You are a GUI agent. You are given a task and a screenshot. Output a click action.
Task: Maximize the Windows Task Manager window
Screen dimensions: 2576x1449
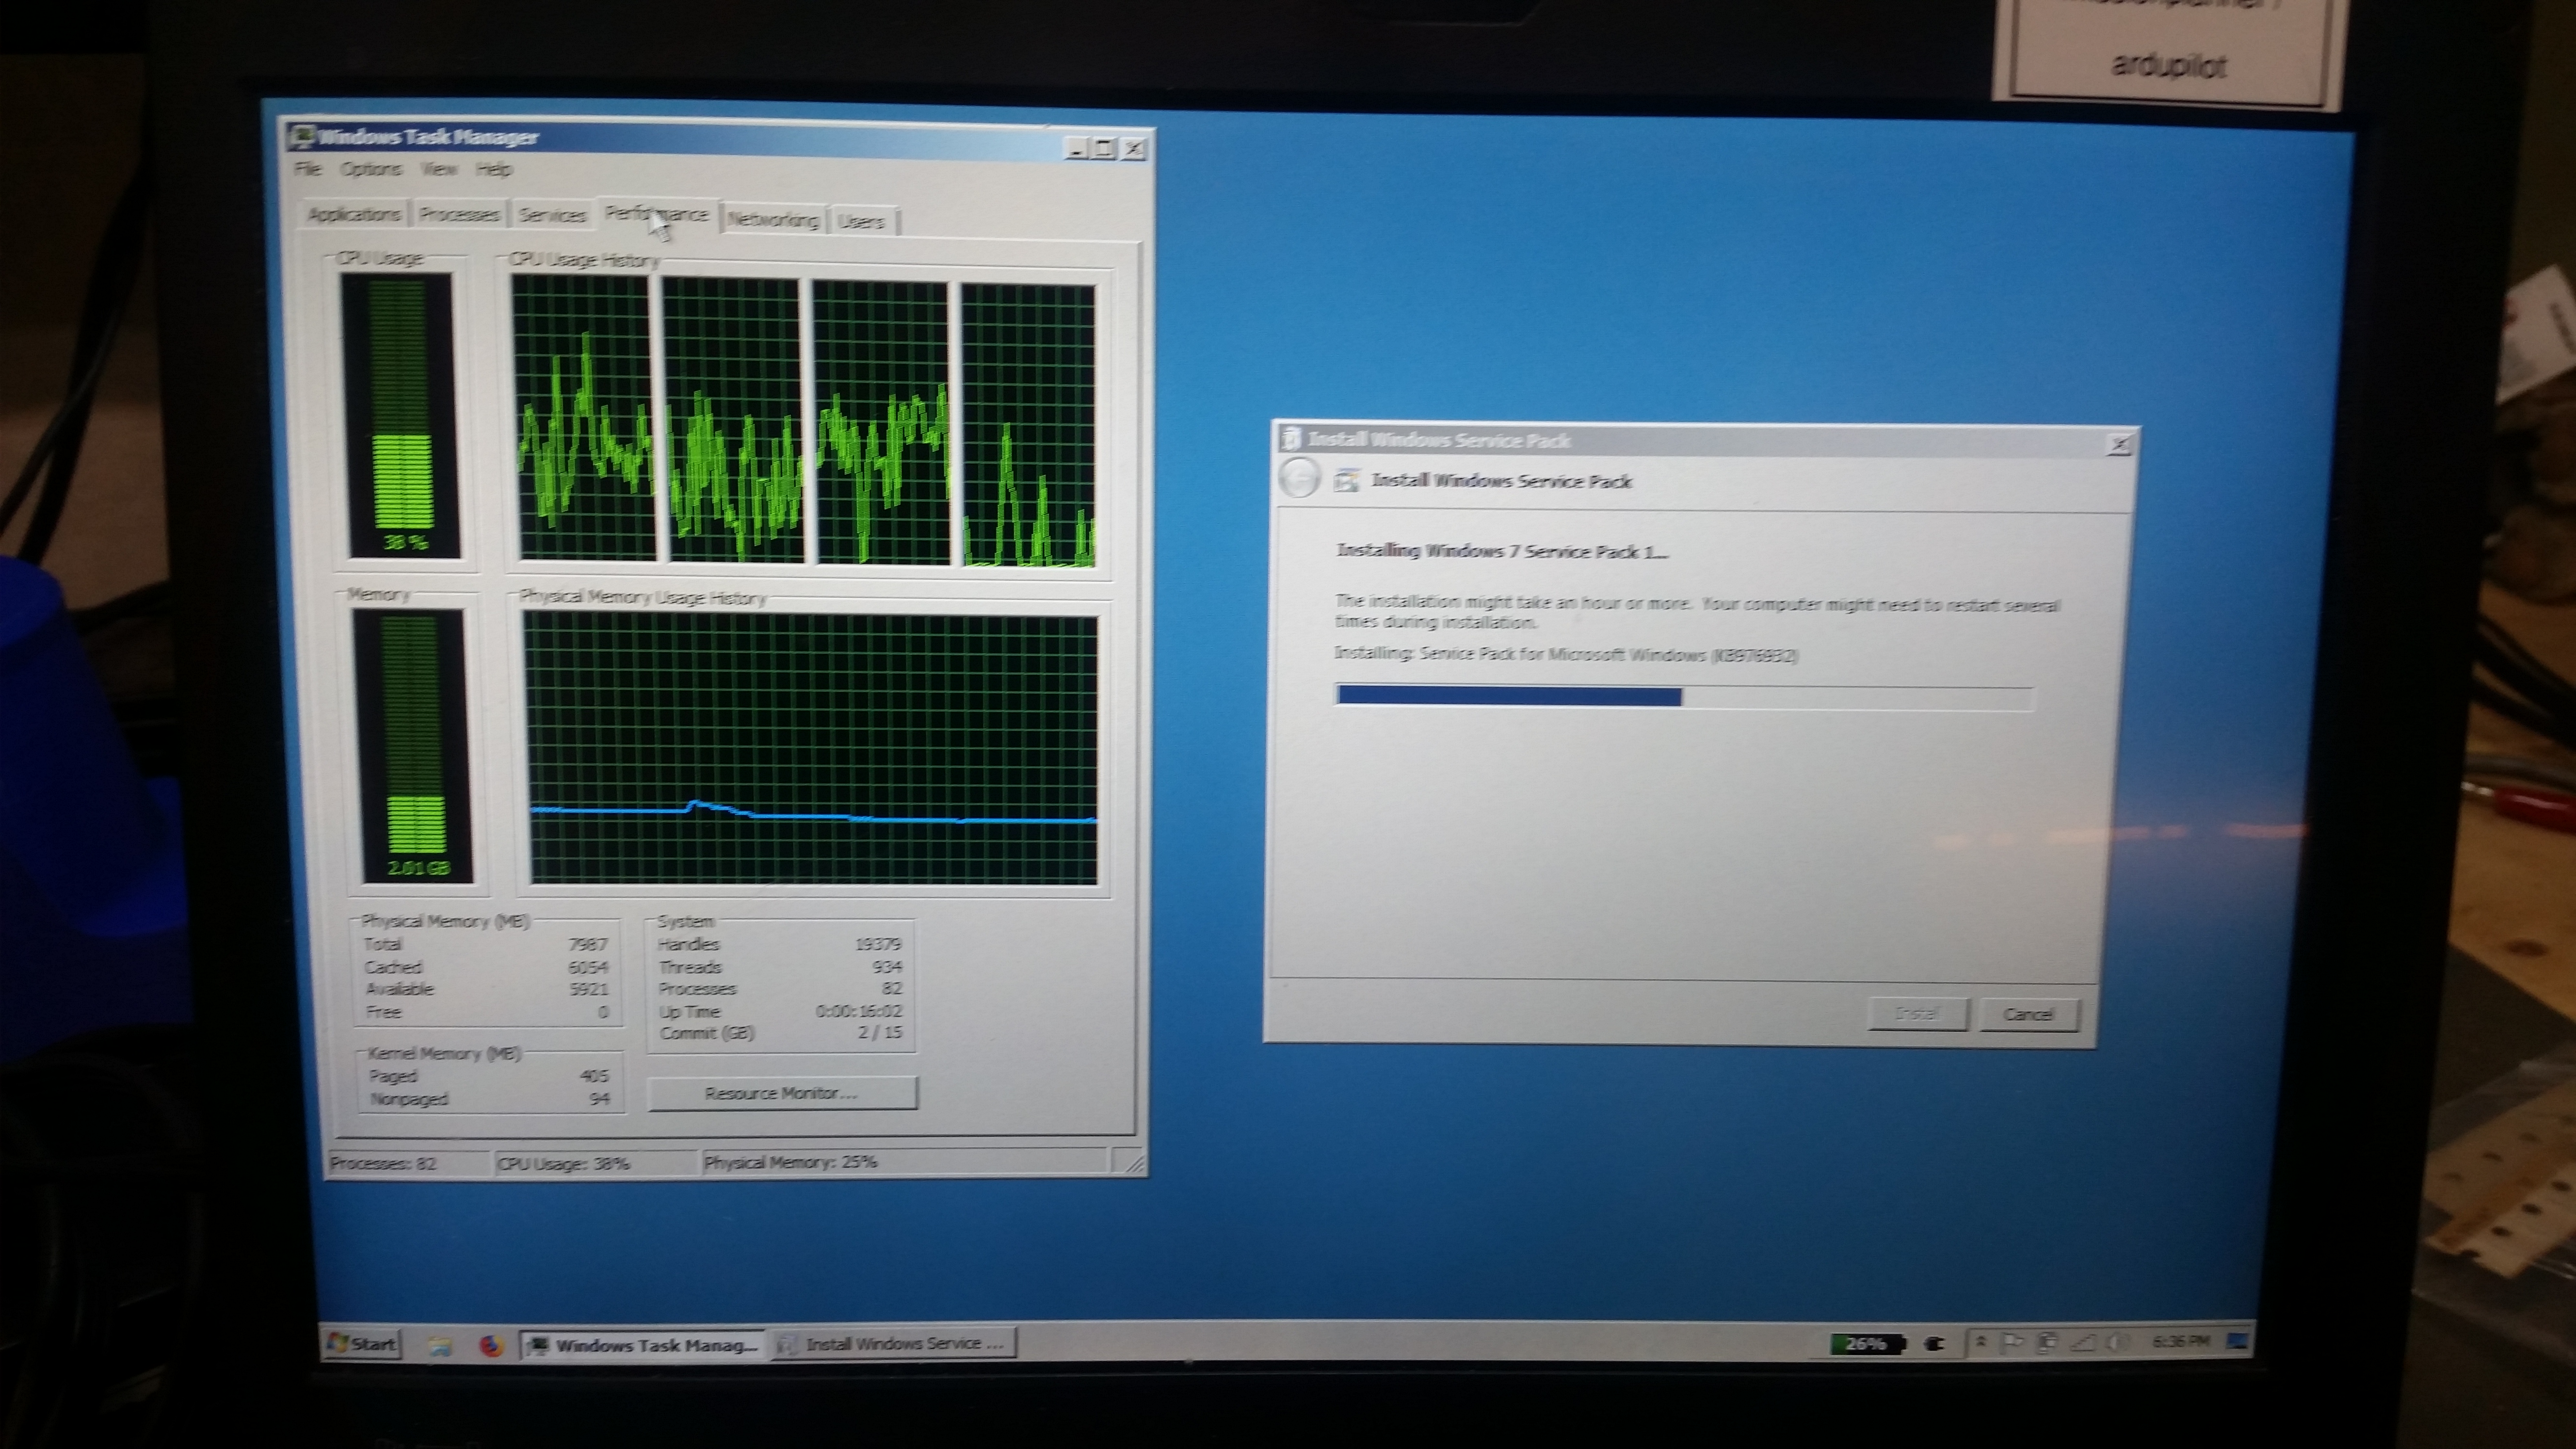pos(1104,148)
